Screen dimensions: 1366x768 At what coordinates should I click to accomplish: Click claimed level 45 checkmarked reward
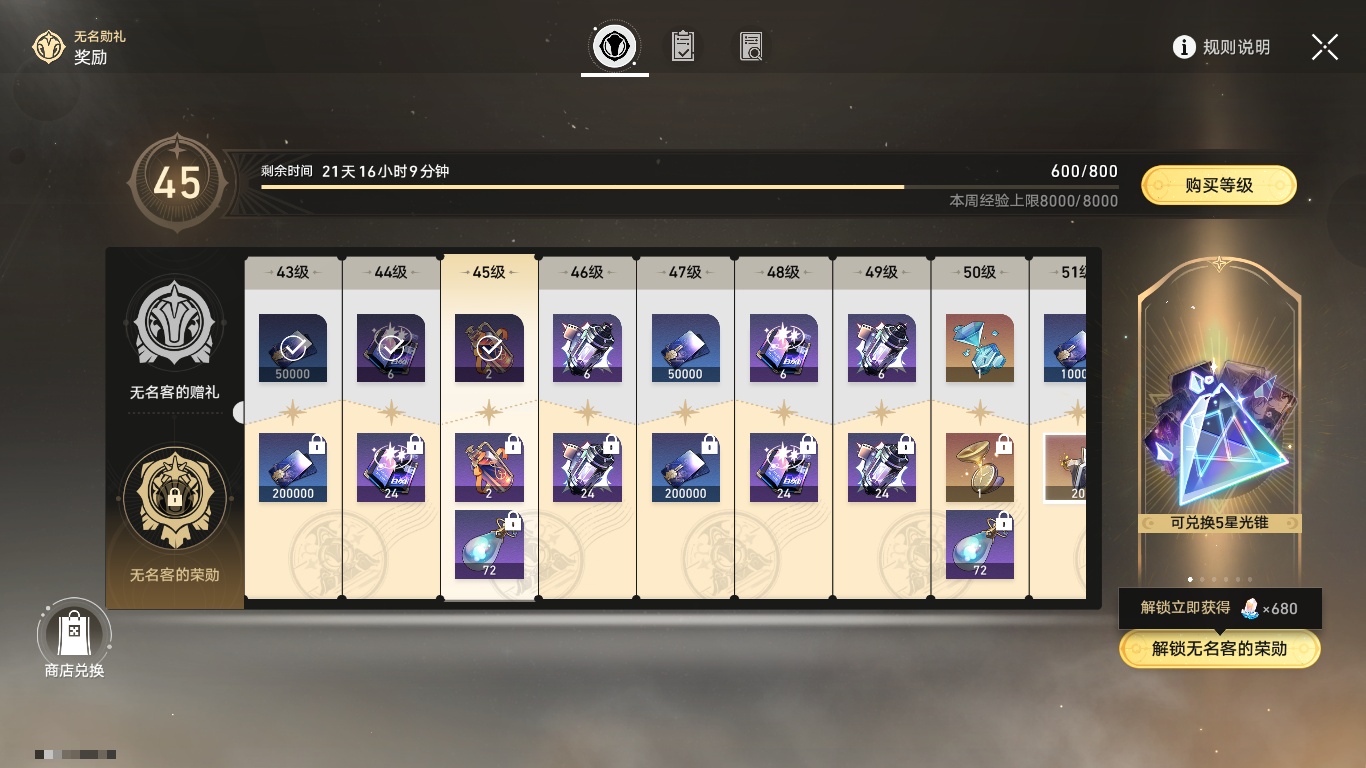(x=489, y=348)
